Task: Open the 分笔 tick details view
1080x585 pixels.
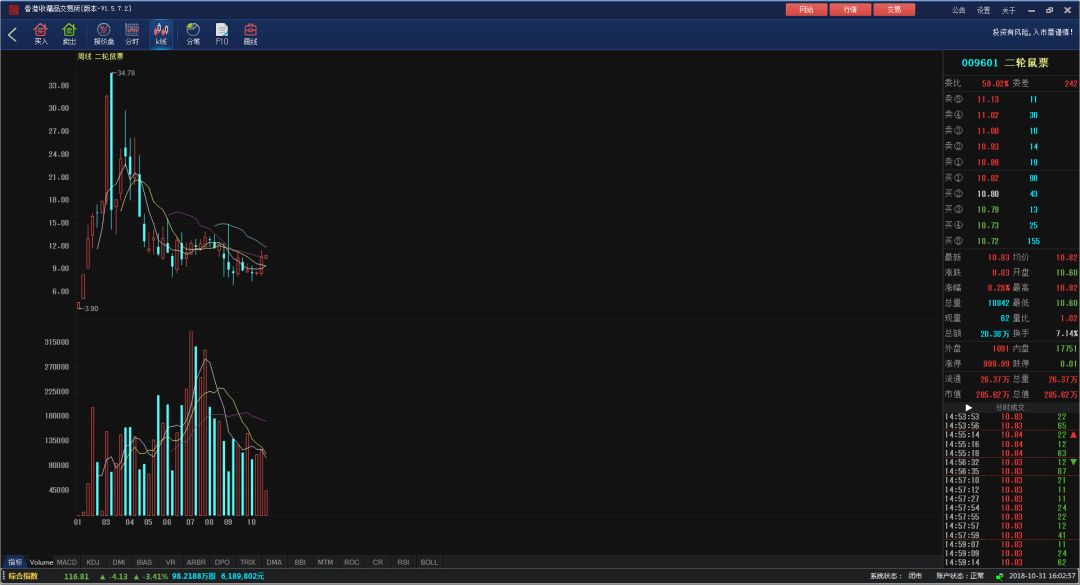Action: [x=193, y=34]
